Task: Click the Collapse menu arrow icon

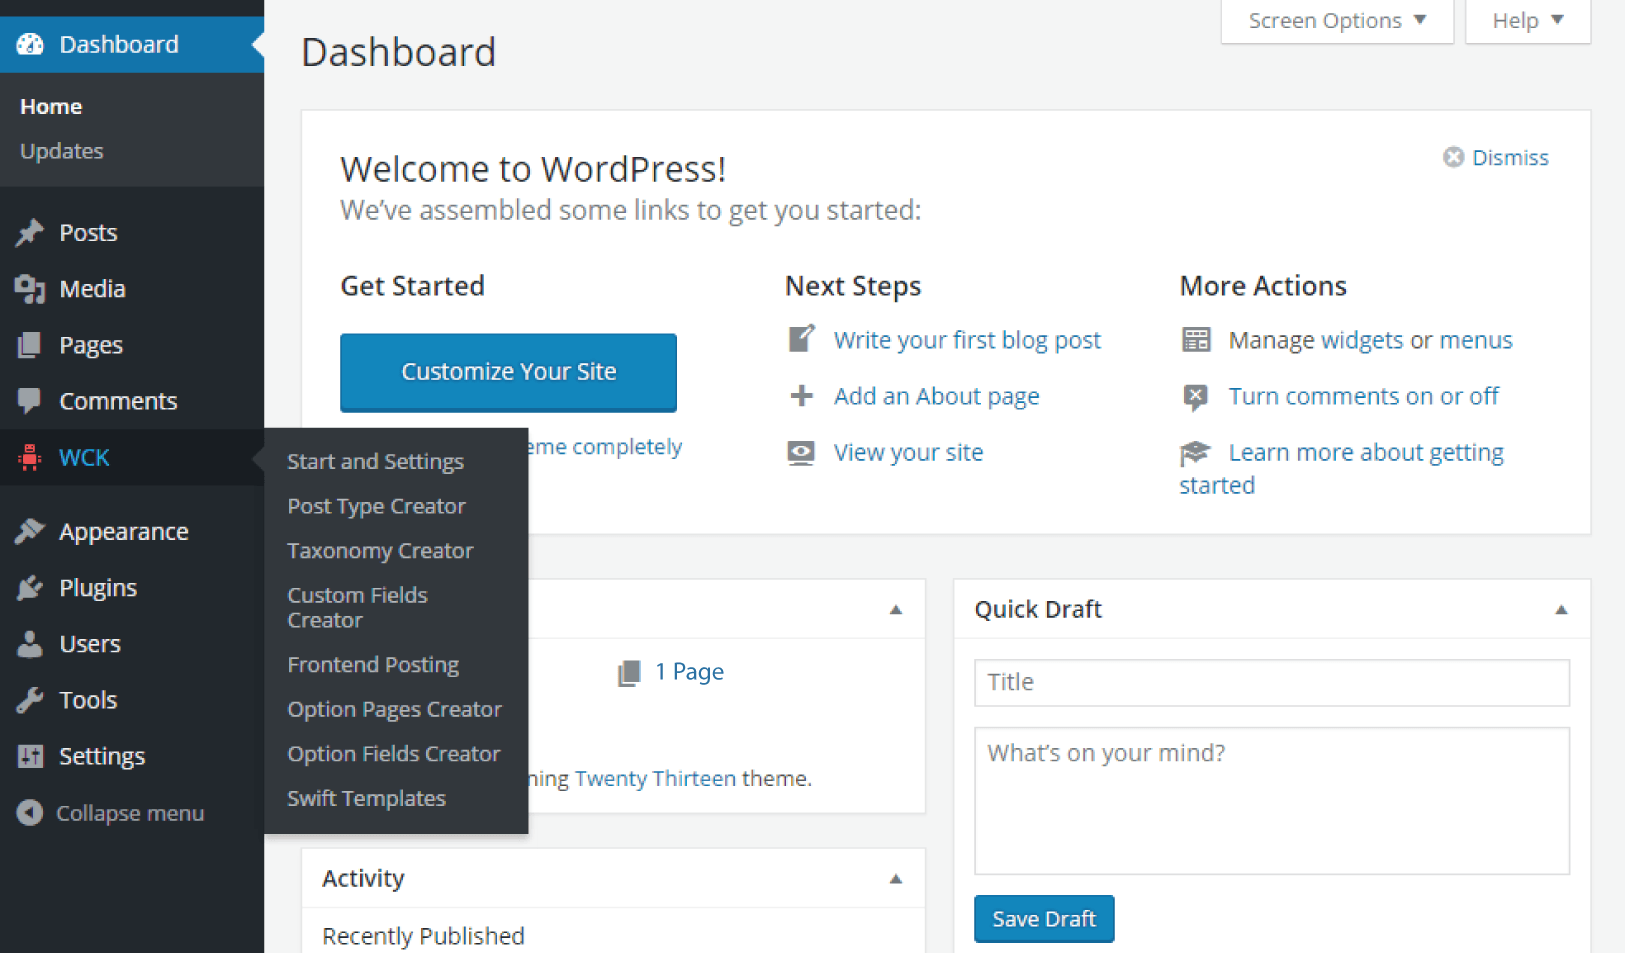Action: click(30, 813)
